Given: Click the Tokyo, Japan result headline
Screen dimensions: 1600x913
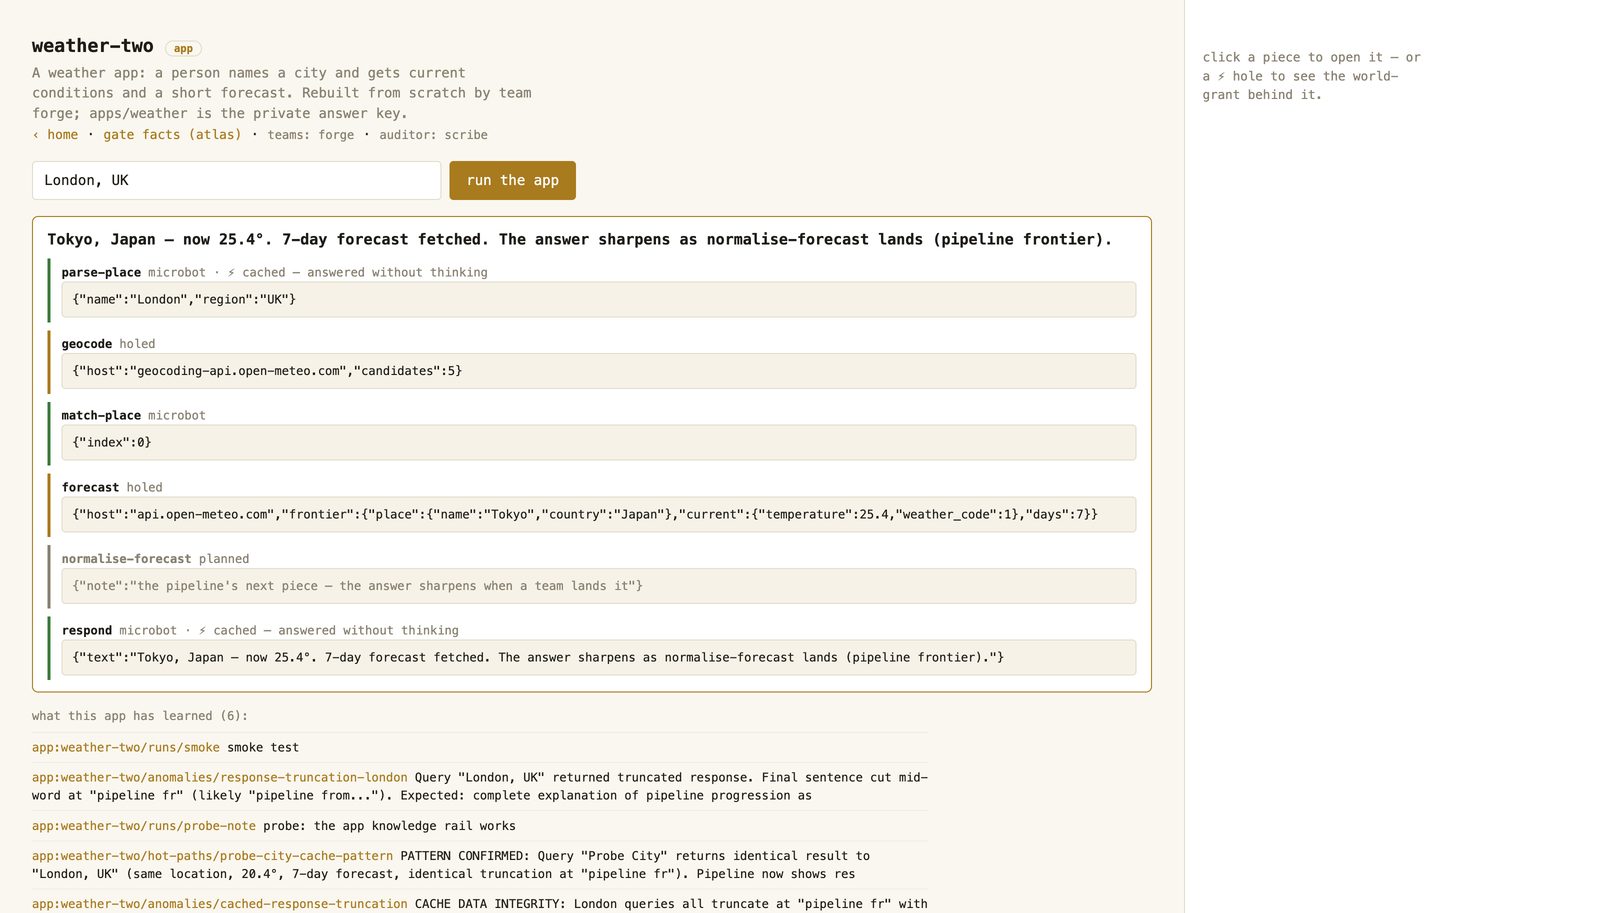Looking at the screenshot, I should 579,239.
